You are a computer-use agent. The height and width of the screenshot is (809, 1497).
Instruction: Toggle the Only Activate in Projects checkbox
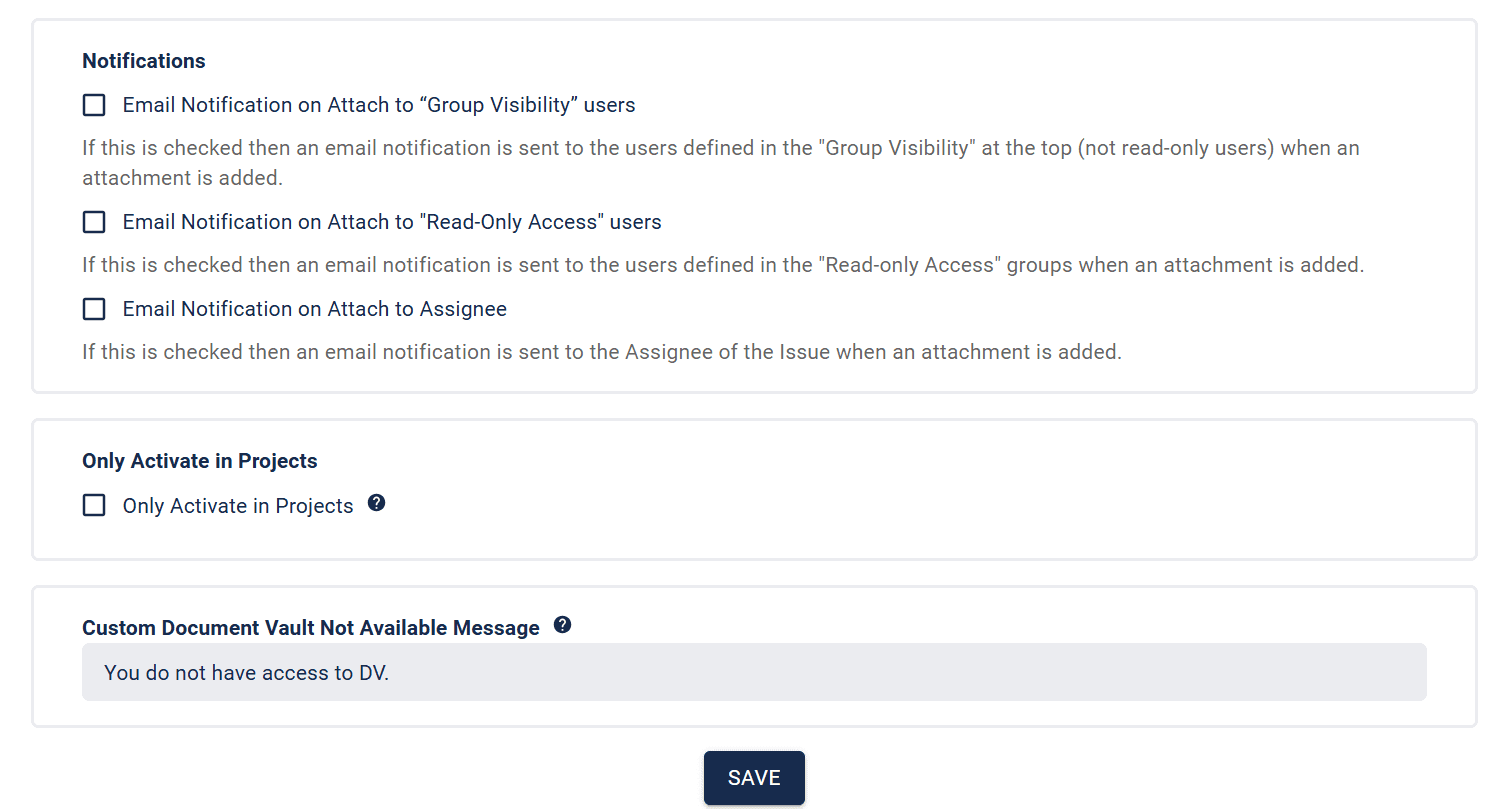point(94,505)
